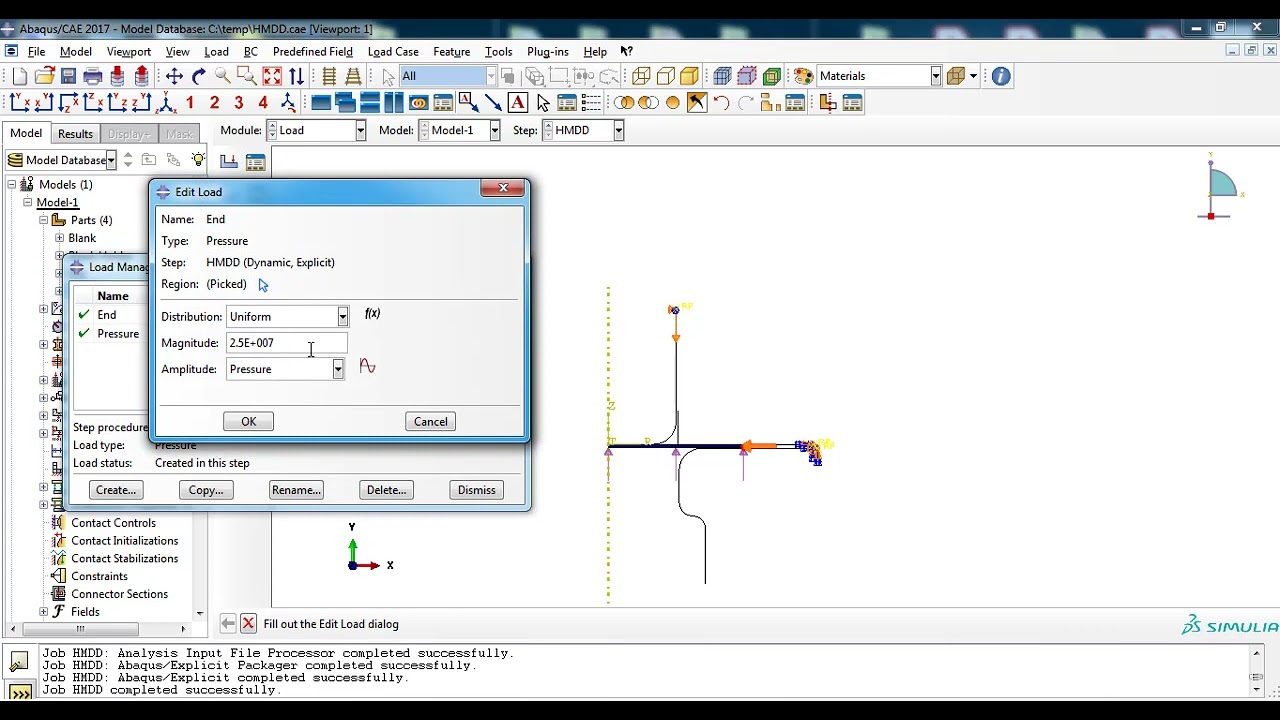The image size is (1280, 720).
Task: Select Connector Sections in the model tree
Action: tap(119, 594)
